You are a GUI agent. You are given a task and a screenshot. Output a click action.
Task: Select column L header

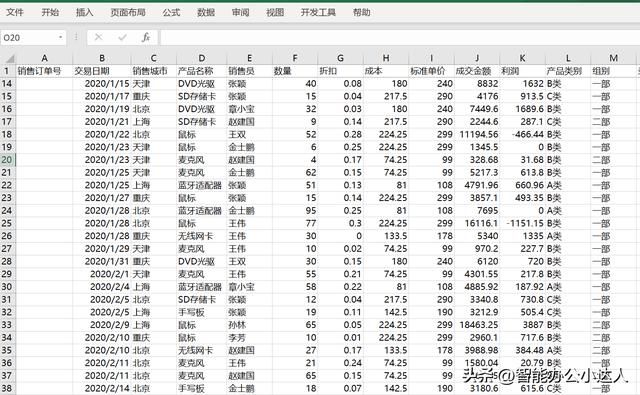click(568, 58)
